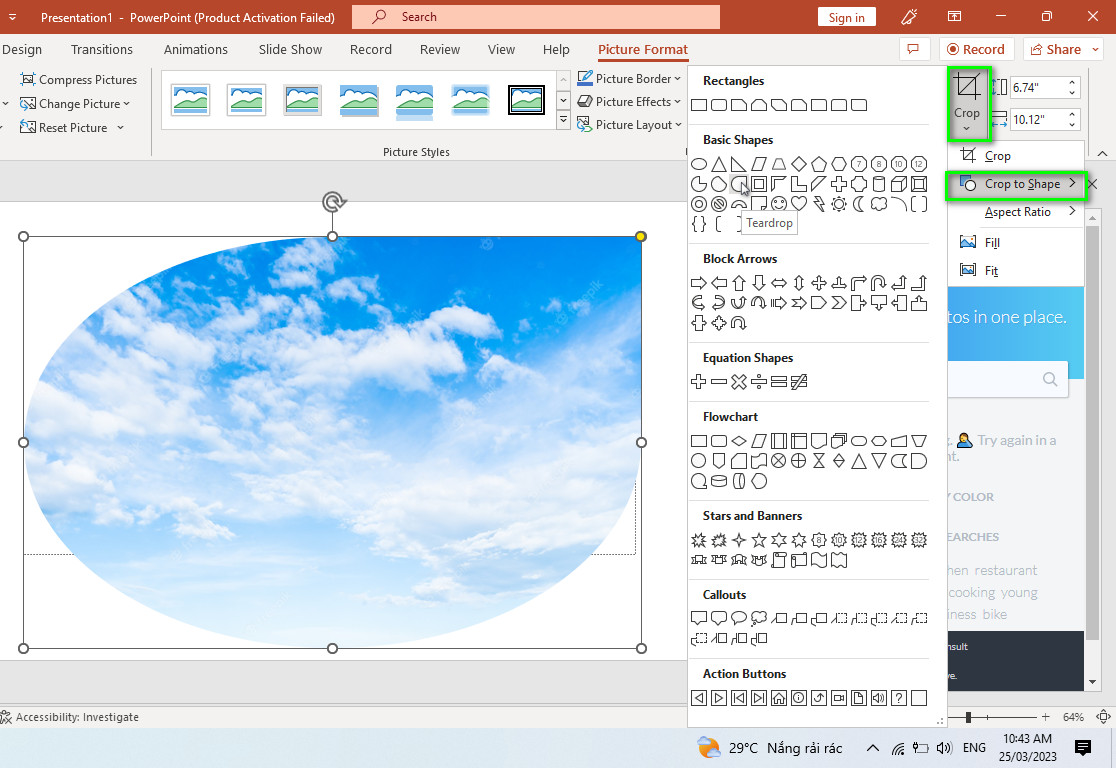Image resolution: width=1116 pixels, height=768 pixels.
Task: Open the Transitions tab
Action: [102, 49]
